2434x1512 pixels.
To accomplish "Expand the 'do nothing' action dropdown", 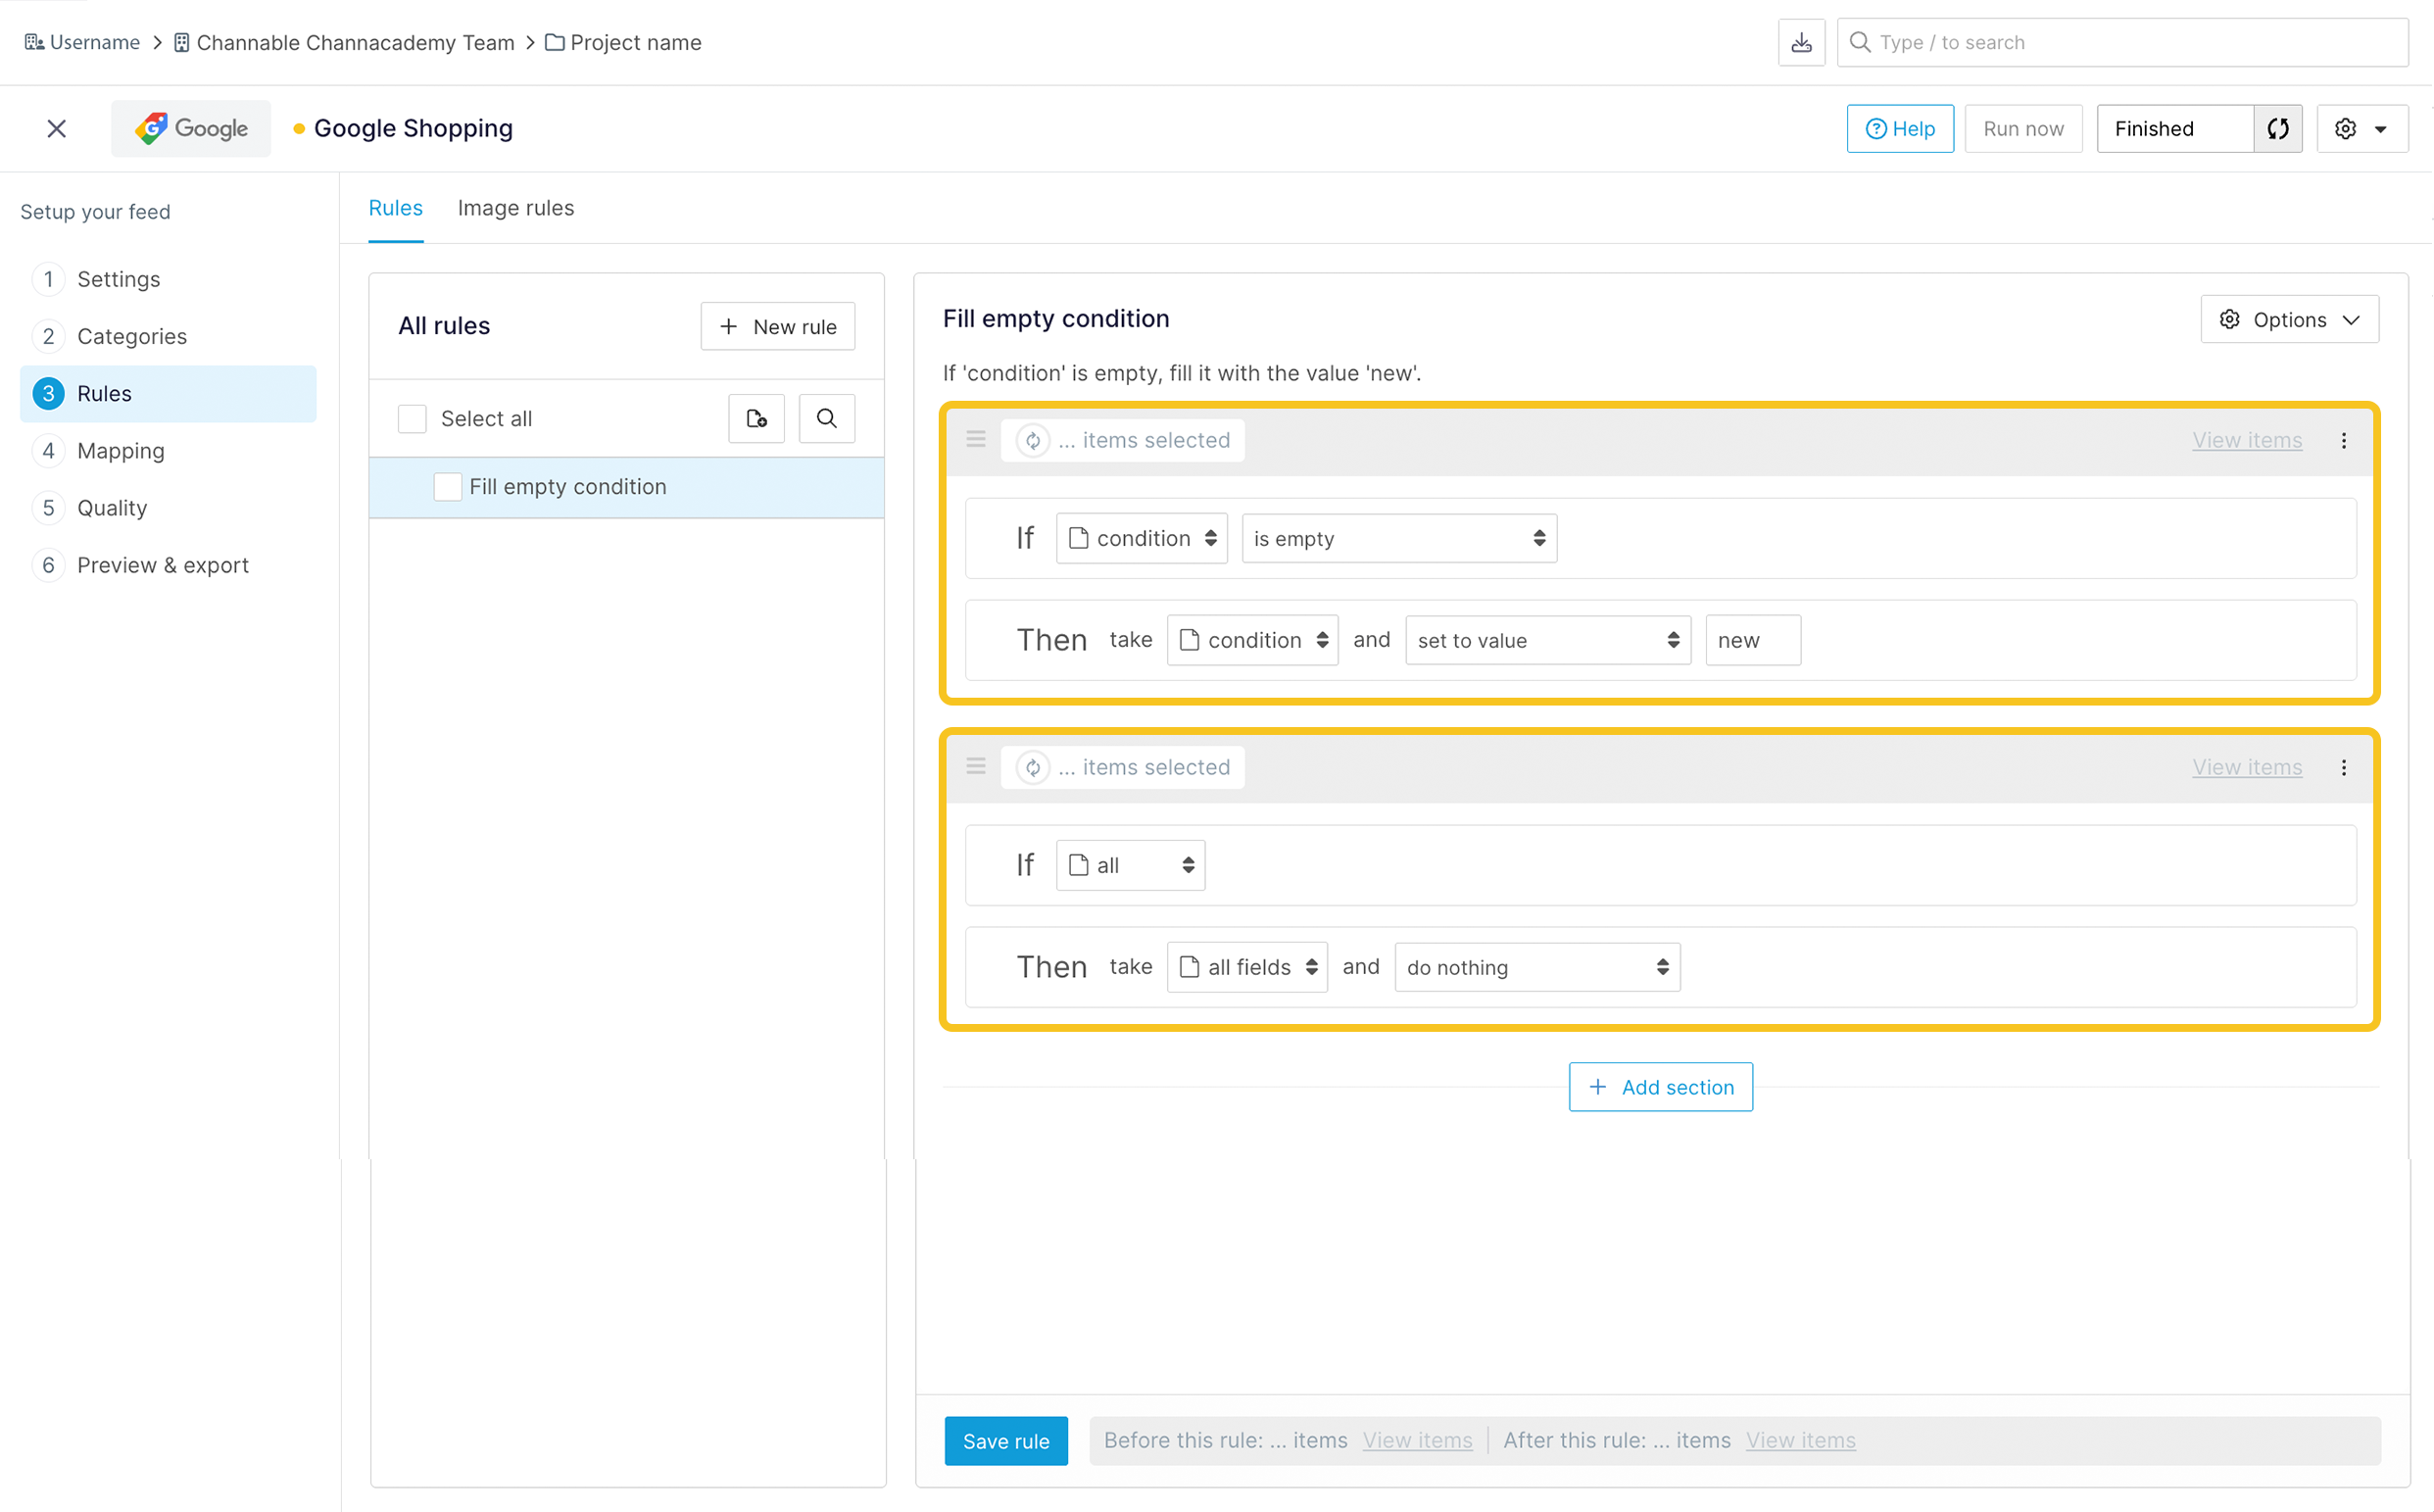I will click(1536, 967).
